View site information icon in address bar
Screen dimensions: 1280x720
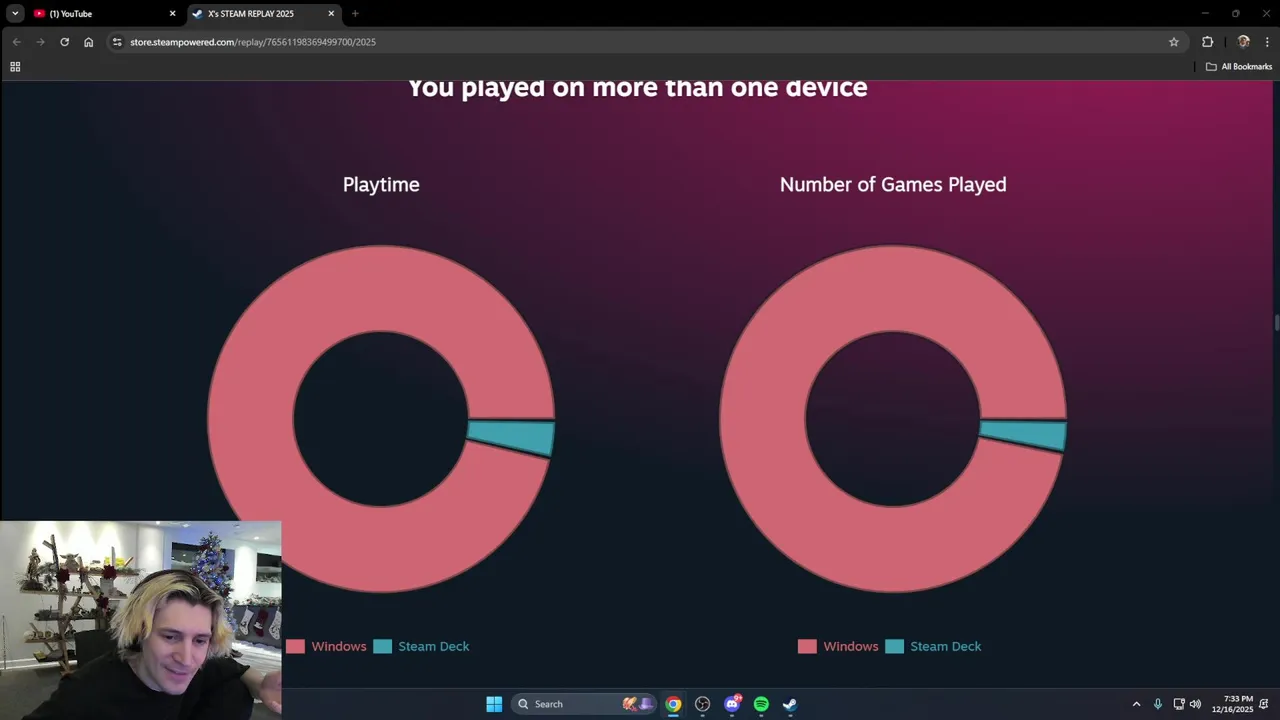117,42
